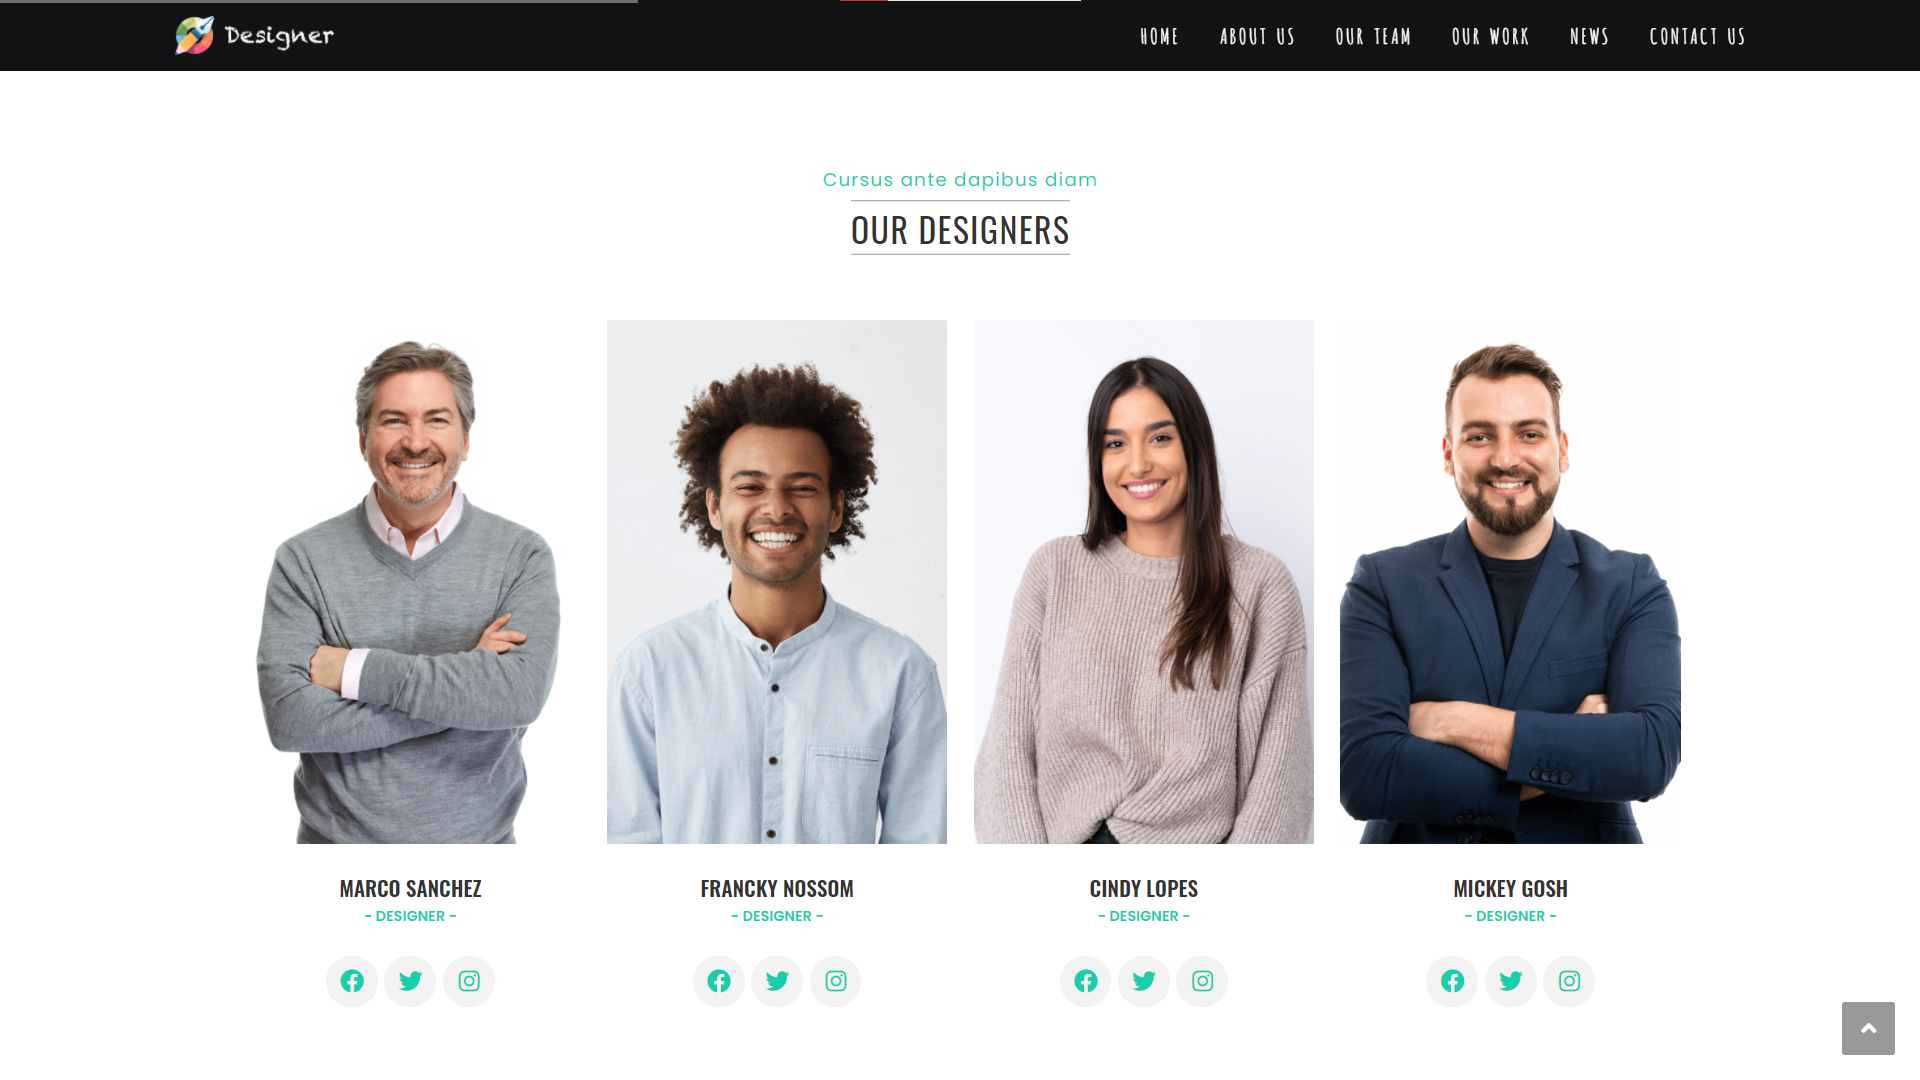Click Mickey Gosh's Twitter icon
This screenshot has width=1920, height=1080.
[x=1511, y=981]
